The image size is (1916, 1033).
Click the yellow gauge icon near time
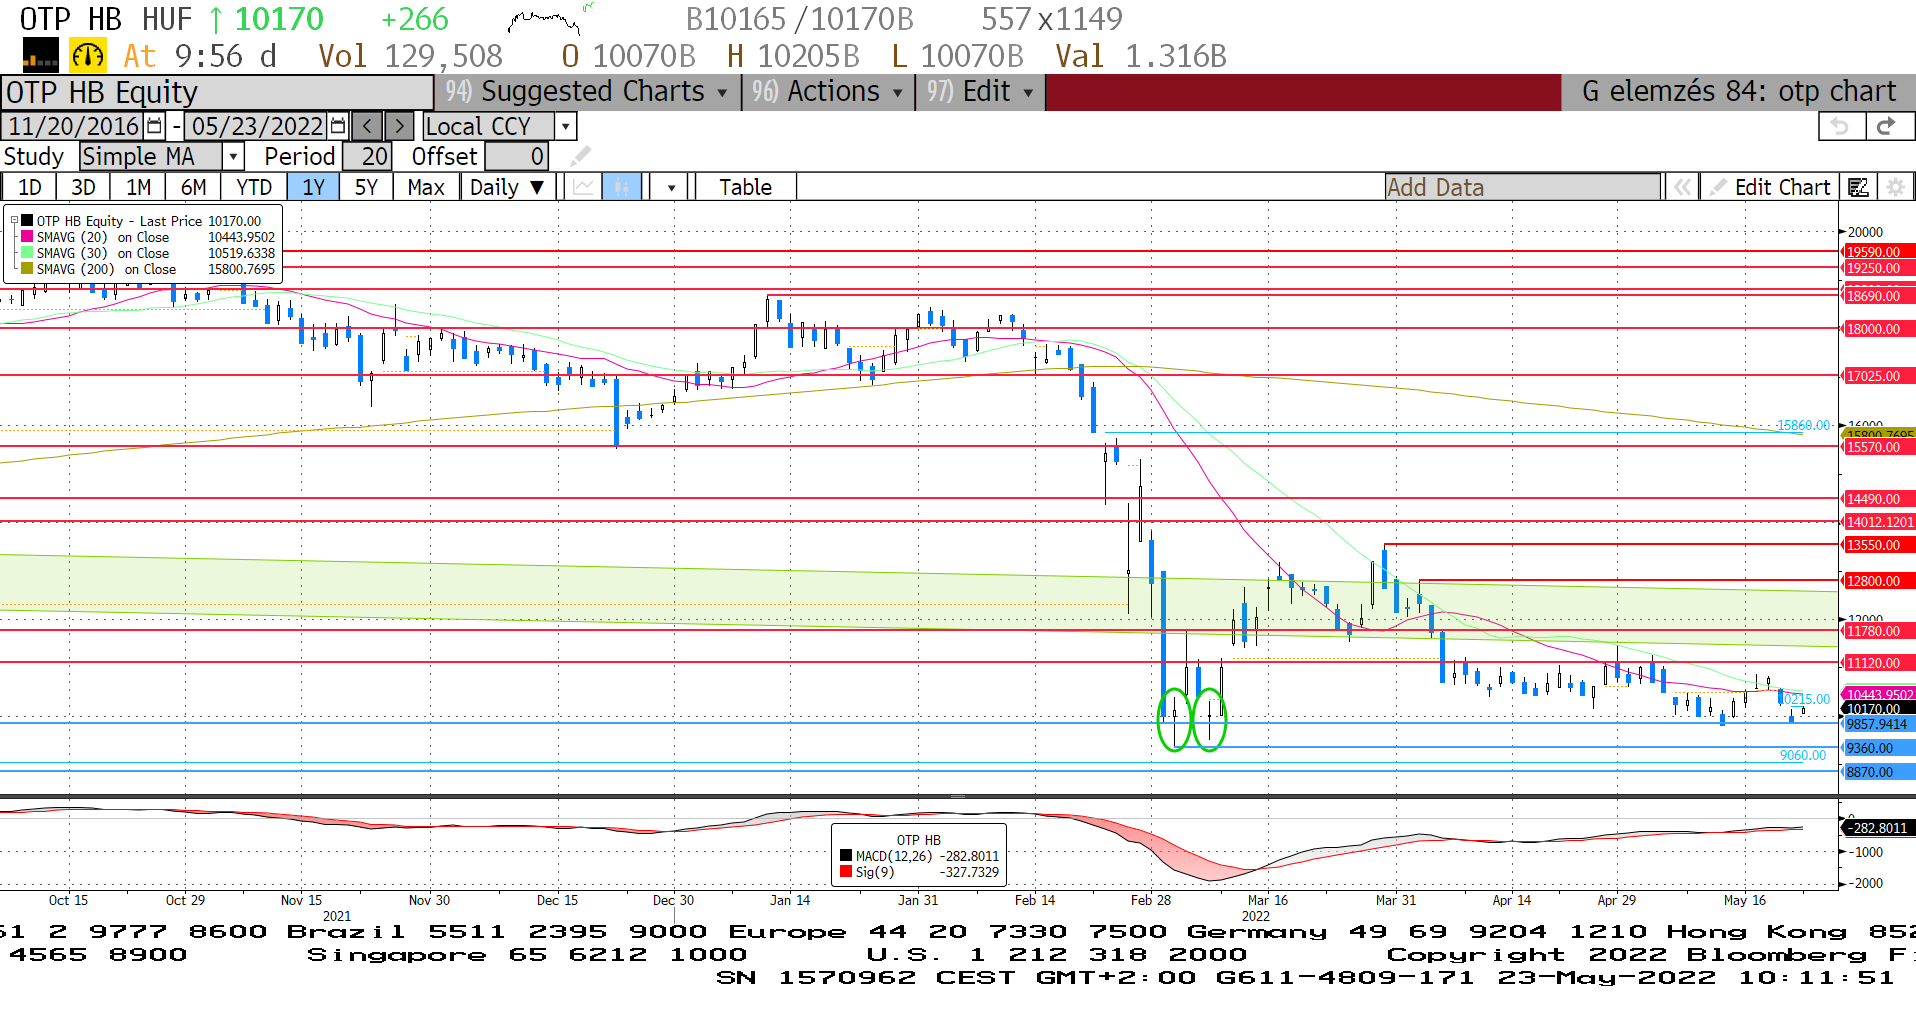click(x=88, y=56)
